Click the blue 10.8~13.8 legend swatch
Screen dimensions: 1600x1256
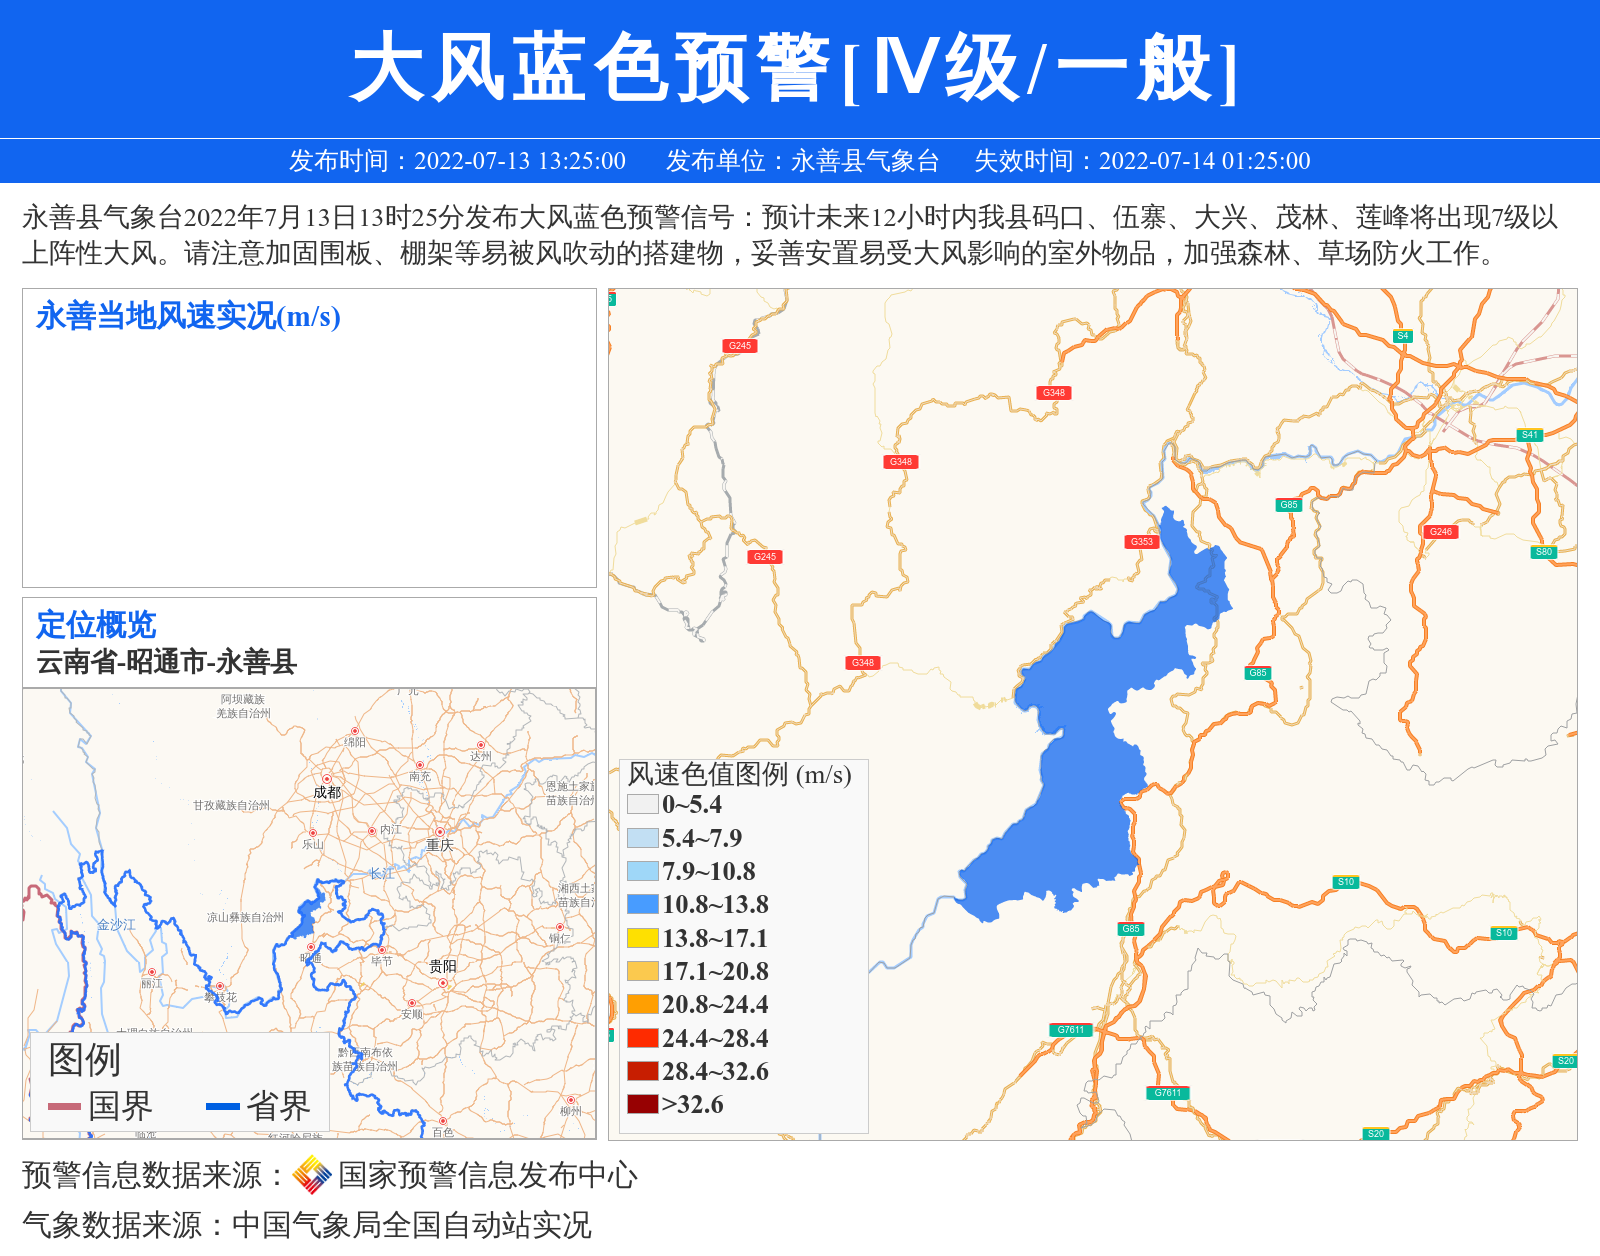[642, 904]
